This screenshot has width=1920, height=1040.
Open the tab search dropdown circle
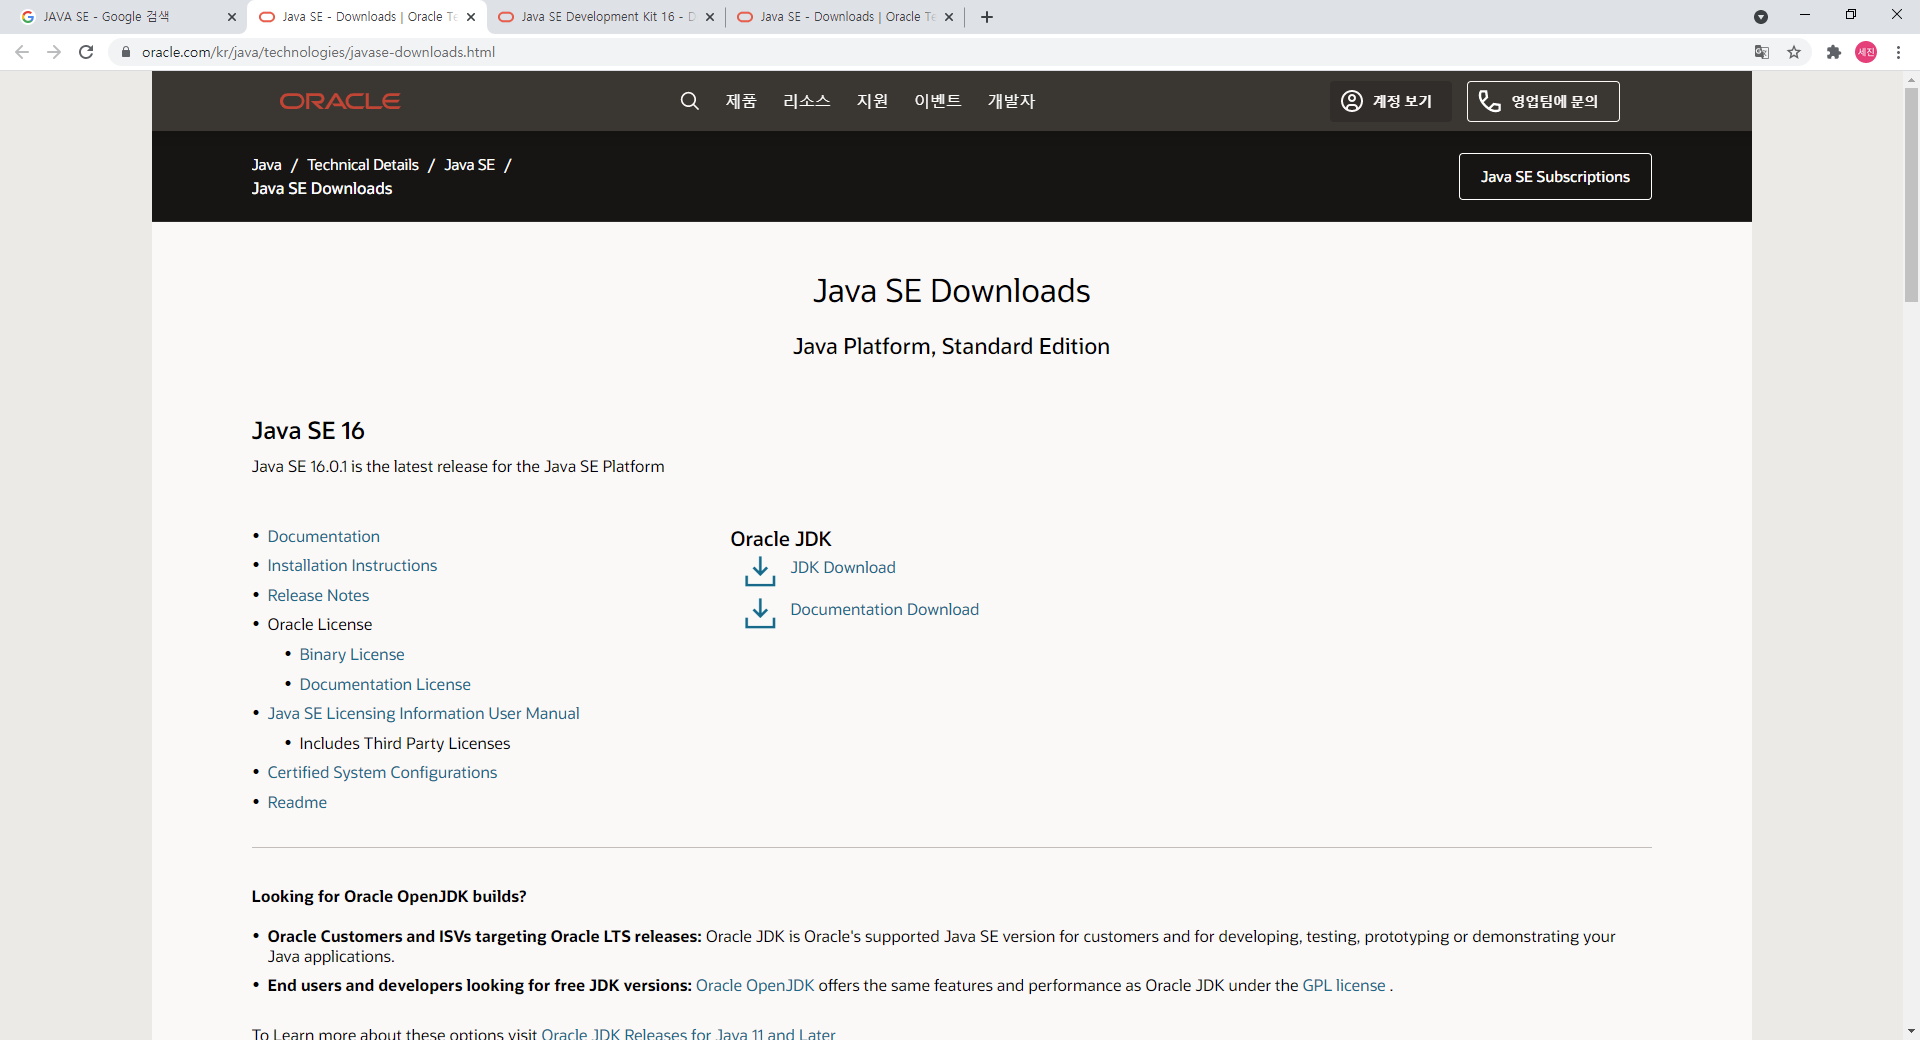click(x=1761, y=17)
